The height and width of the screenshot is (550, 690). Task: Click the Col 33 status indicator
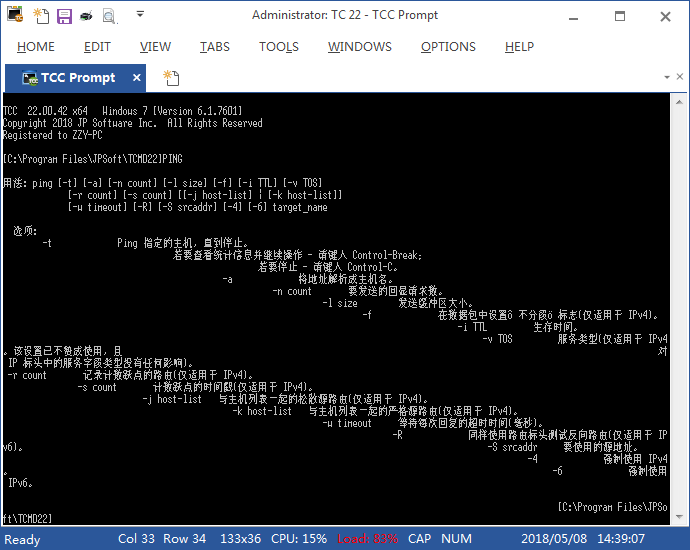click(136, 539)
